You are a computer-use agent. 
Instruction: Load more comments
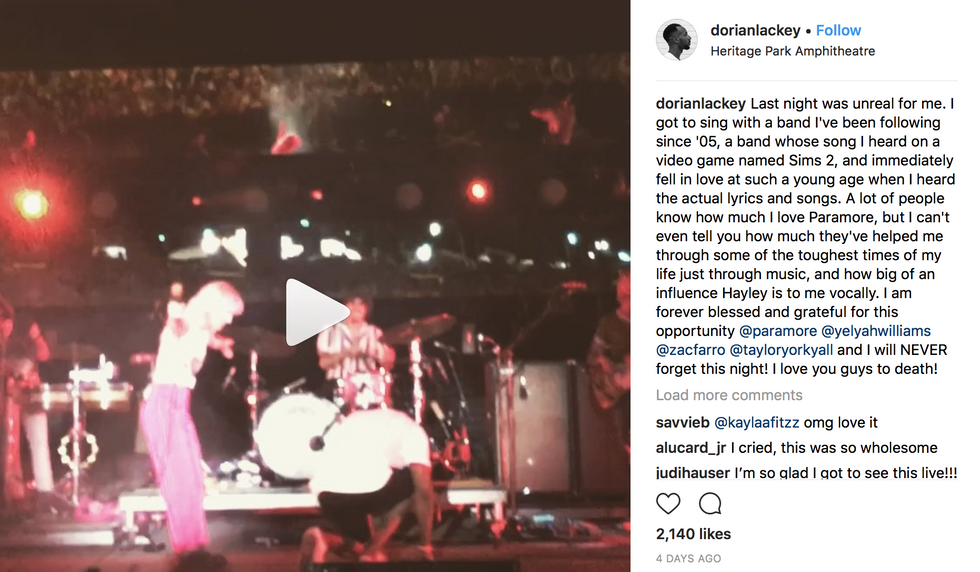[729, 395]
